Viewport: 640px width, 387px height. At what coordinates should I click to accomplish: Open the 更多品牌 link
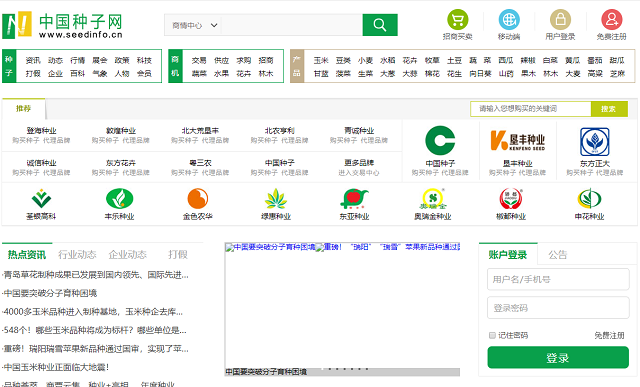[359, 162]
